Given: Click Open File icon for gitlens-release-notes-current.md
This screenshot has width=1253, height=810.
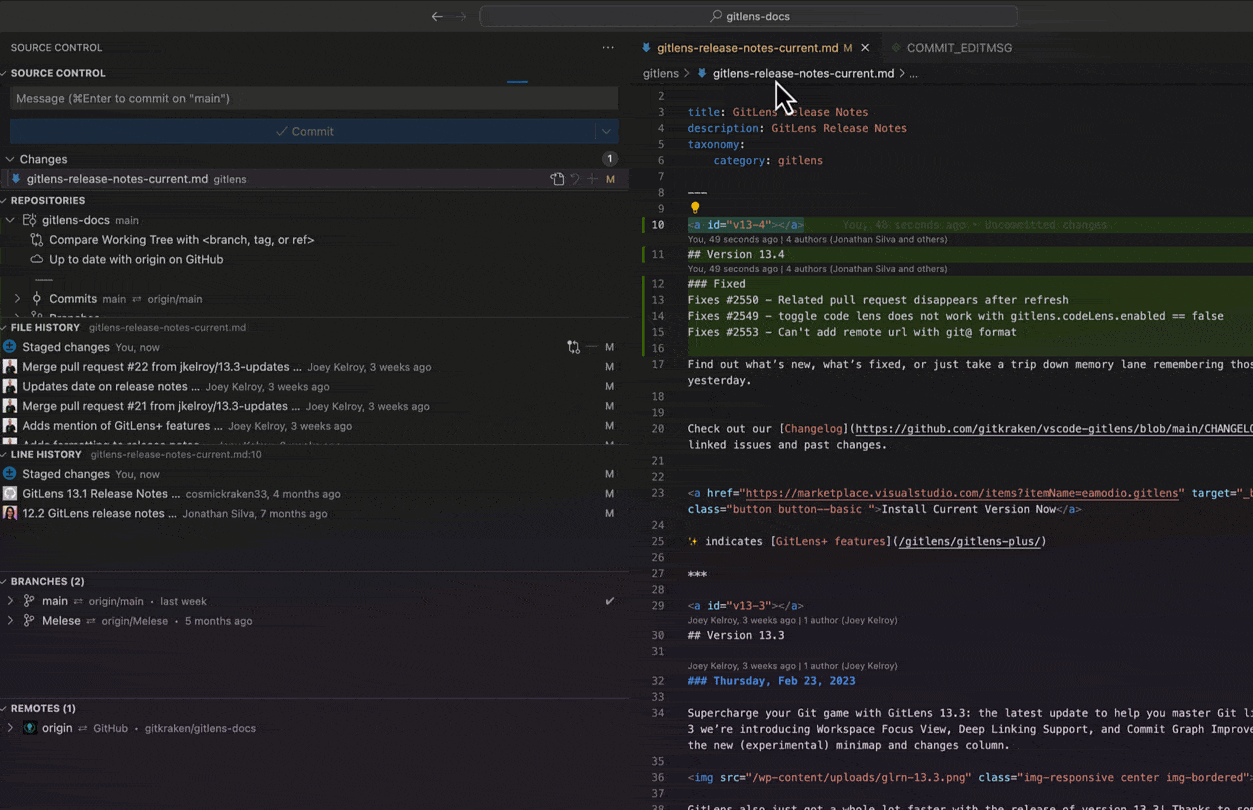Looking at the screenshot, I should tap(557, 179).
